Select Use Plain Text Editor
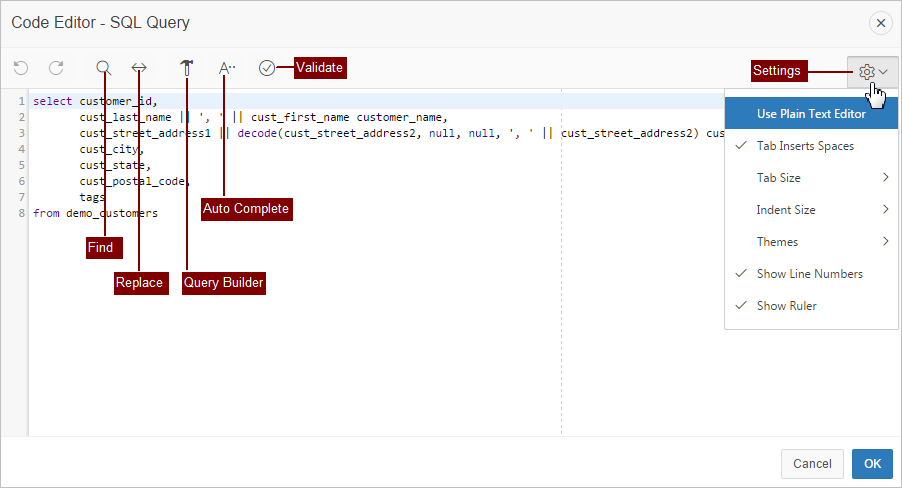This screenshot has height=488, width=902. 810,114
